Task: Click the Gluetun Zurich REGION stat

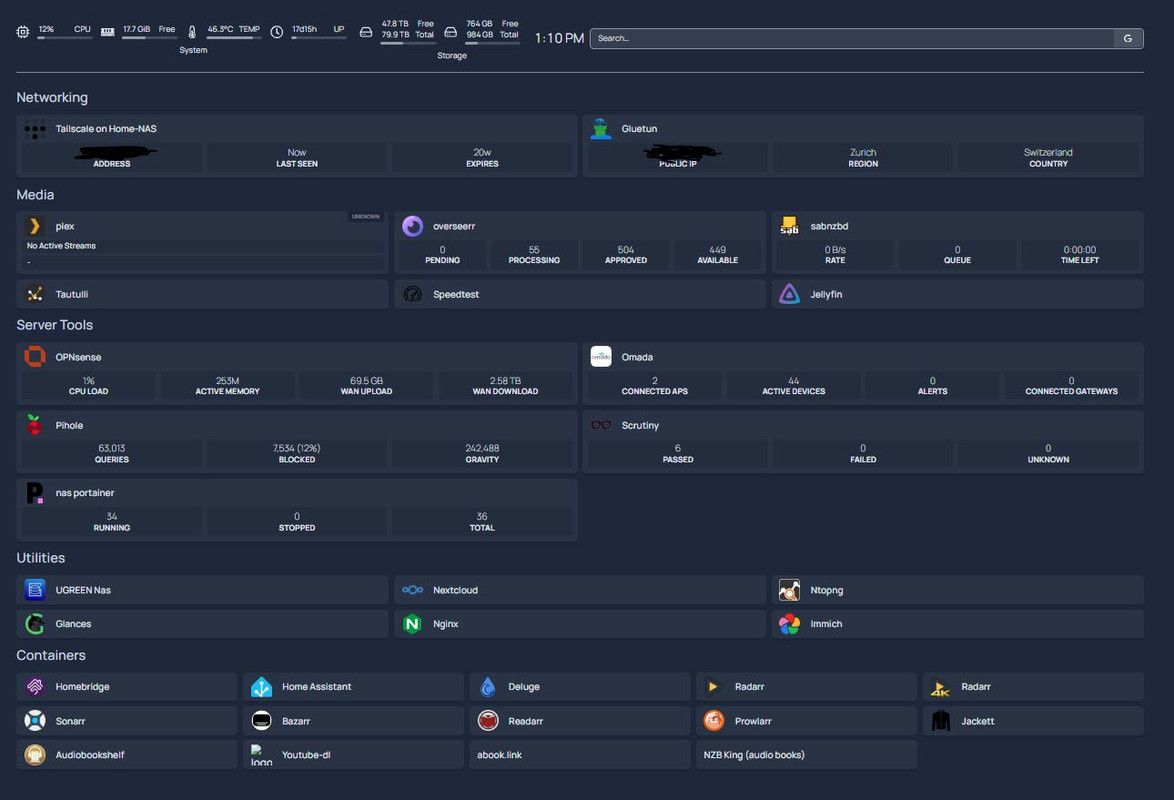Action: tap(863, 157)
